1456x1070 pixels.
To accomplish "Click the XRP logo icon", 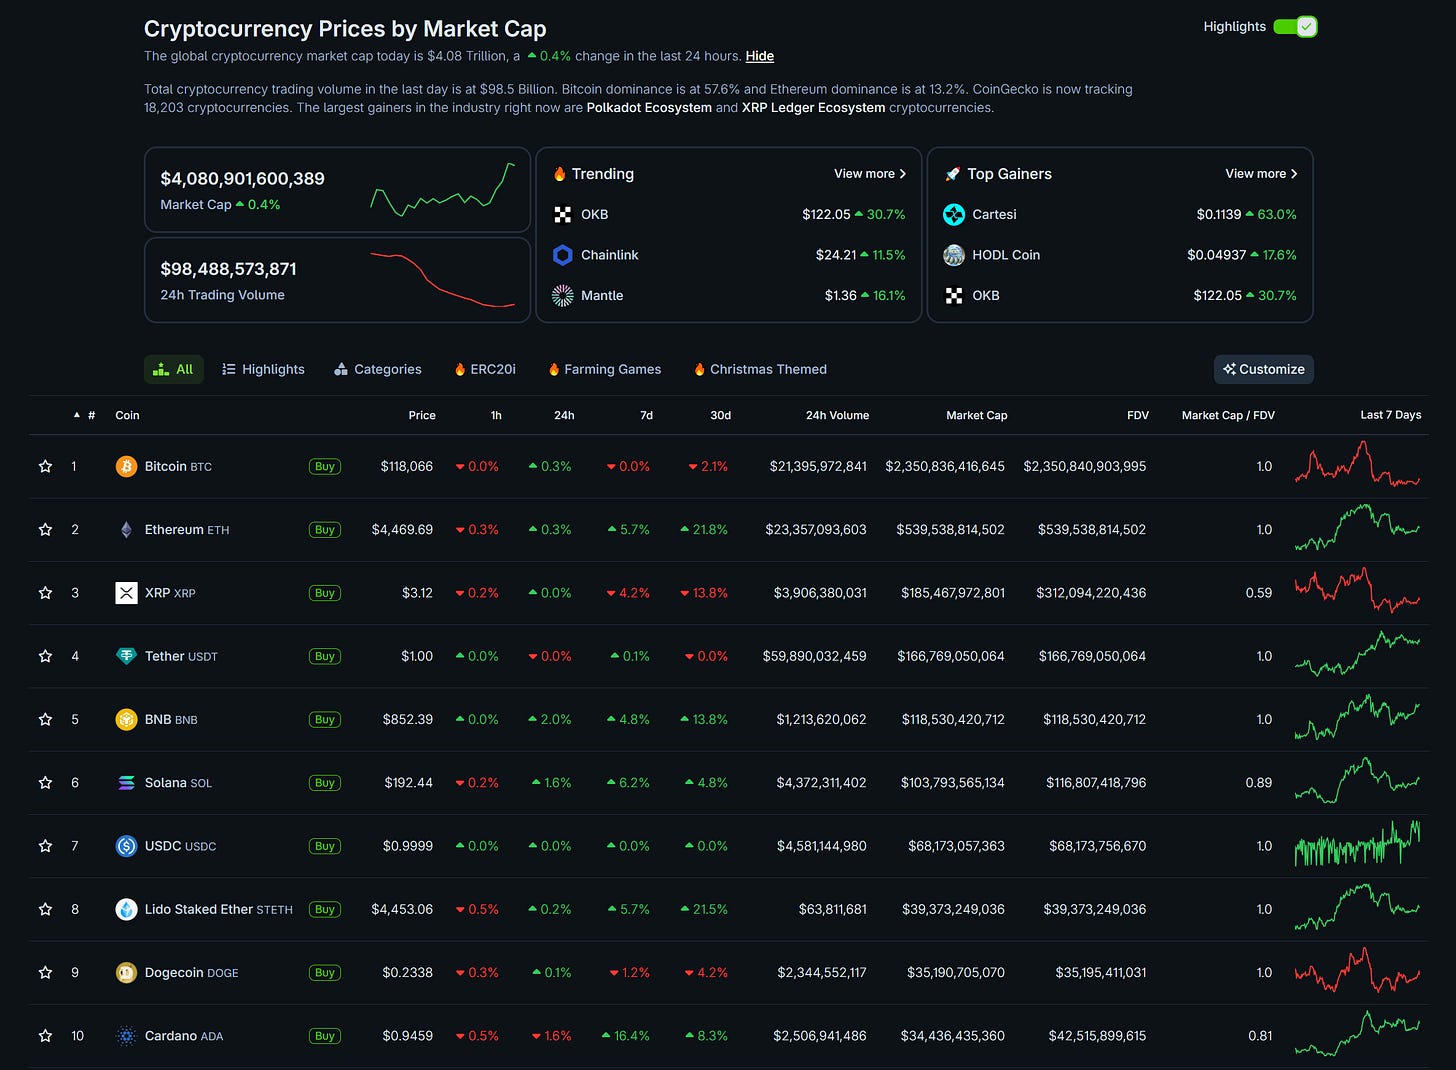I will (x=126, y=593).
